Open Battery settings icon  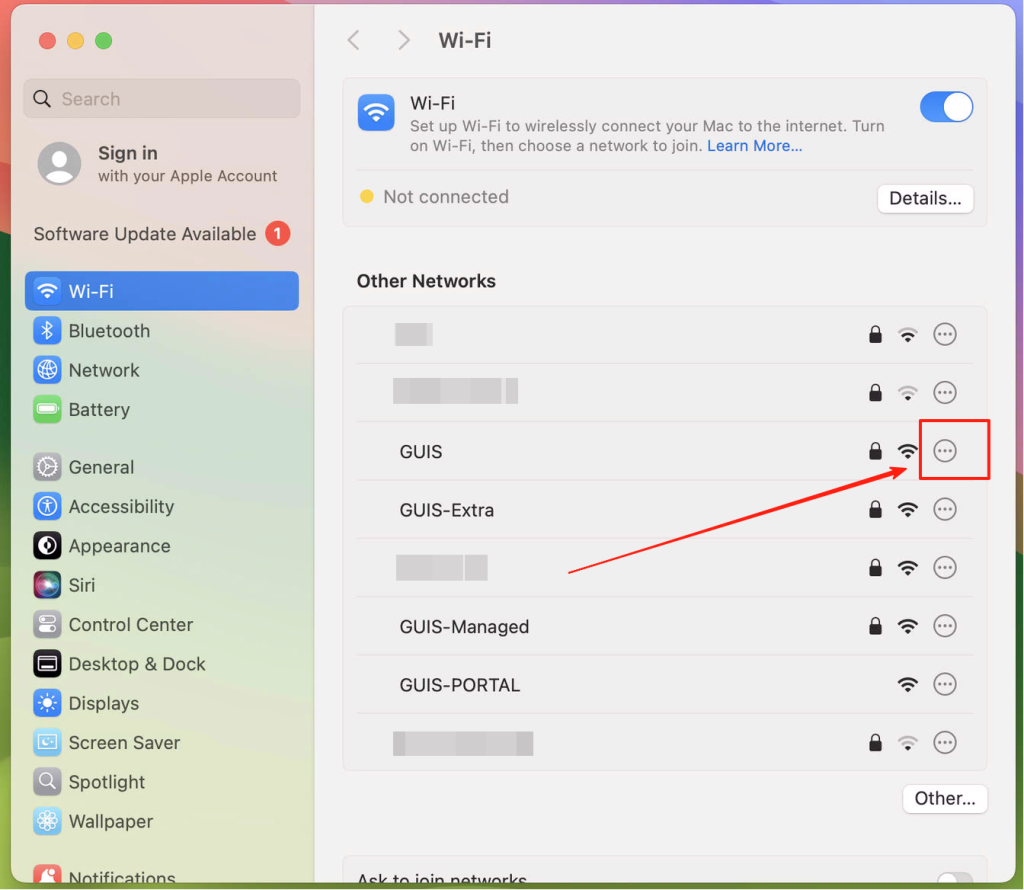click(x=47, y=410)
